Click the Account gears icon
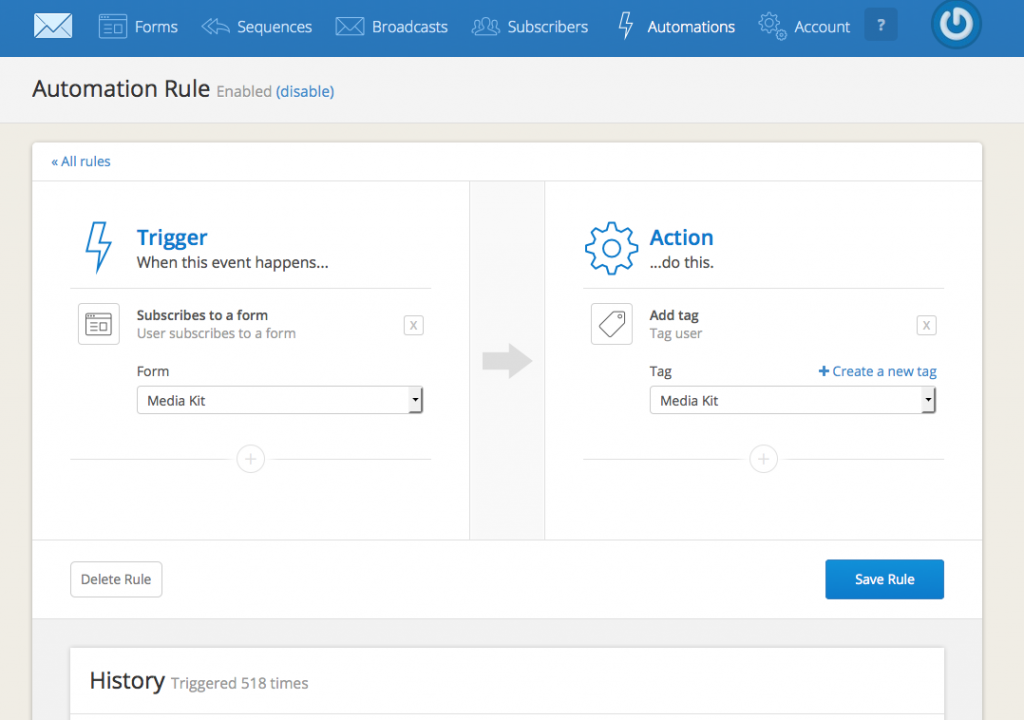The width and height of the screenshot is (1024, 720). (772, 26)
